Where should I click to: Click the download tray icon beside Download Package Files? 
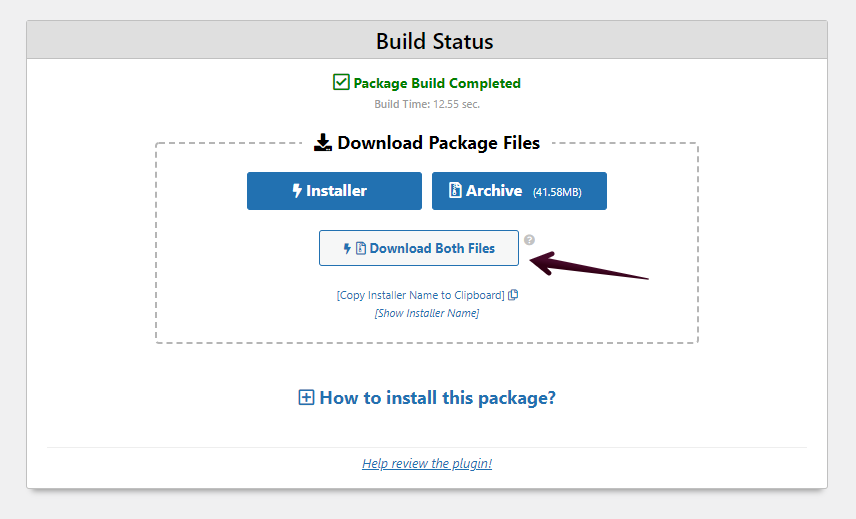pyautogui.click(x=323, y=143)
